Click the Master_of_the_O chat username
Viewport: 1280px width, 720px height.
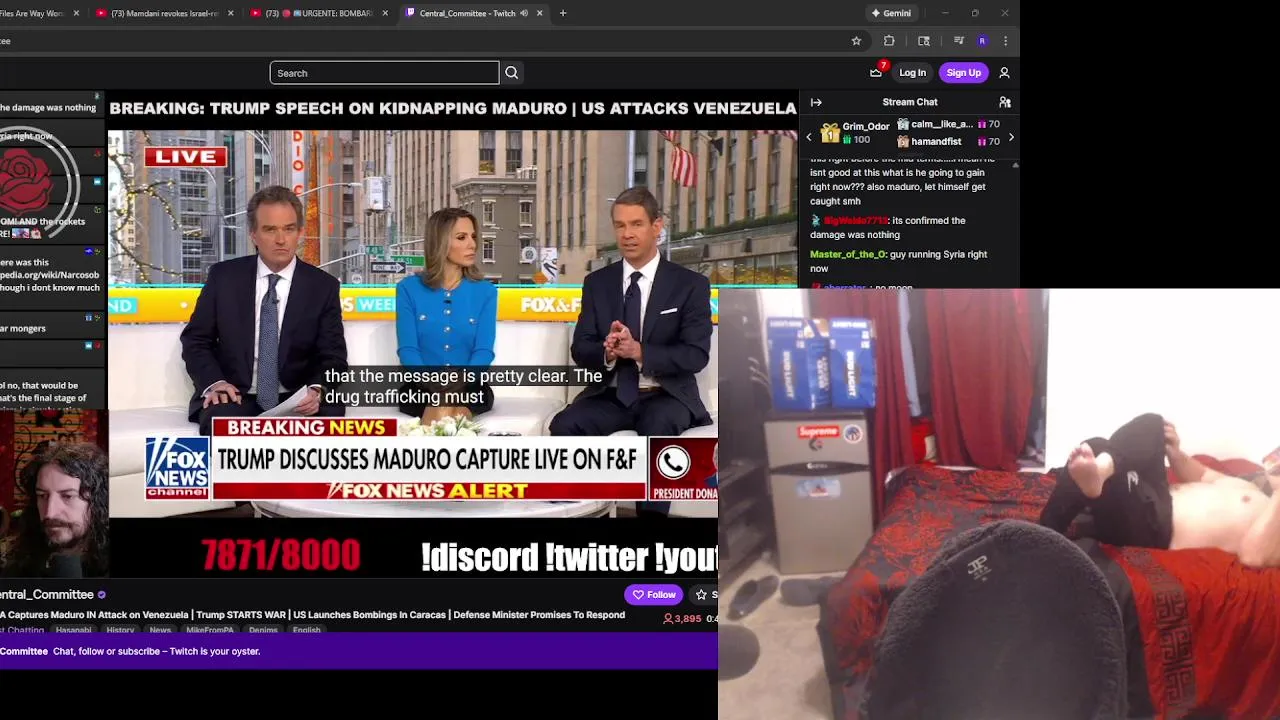coord(848,254)
